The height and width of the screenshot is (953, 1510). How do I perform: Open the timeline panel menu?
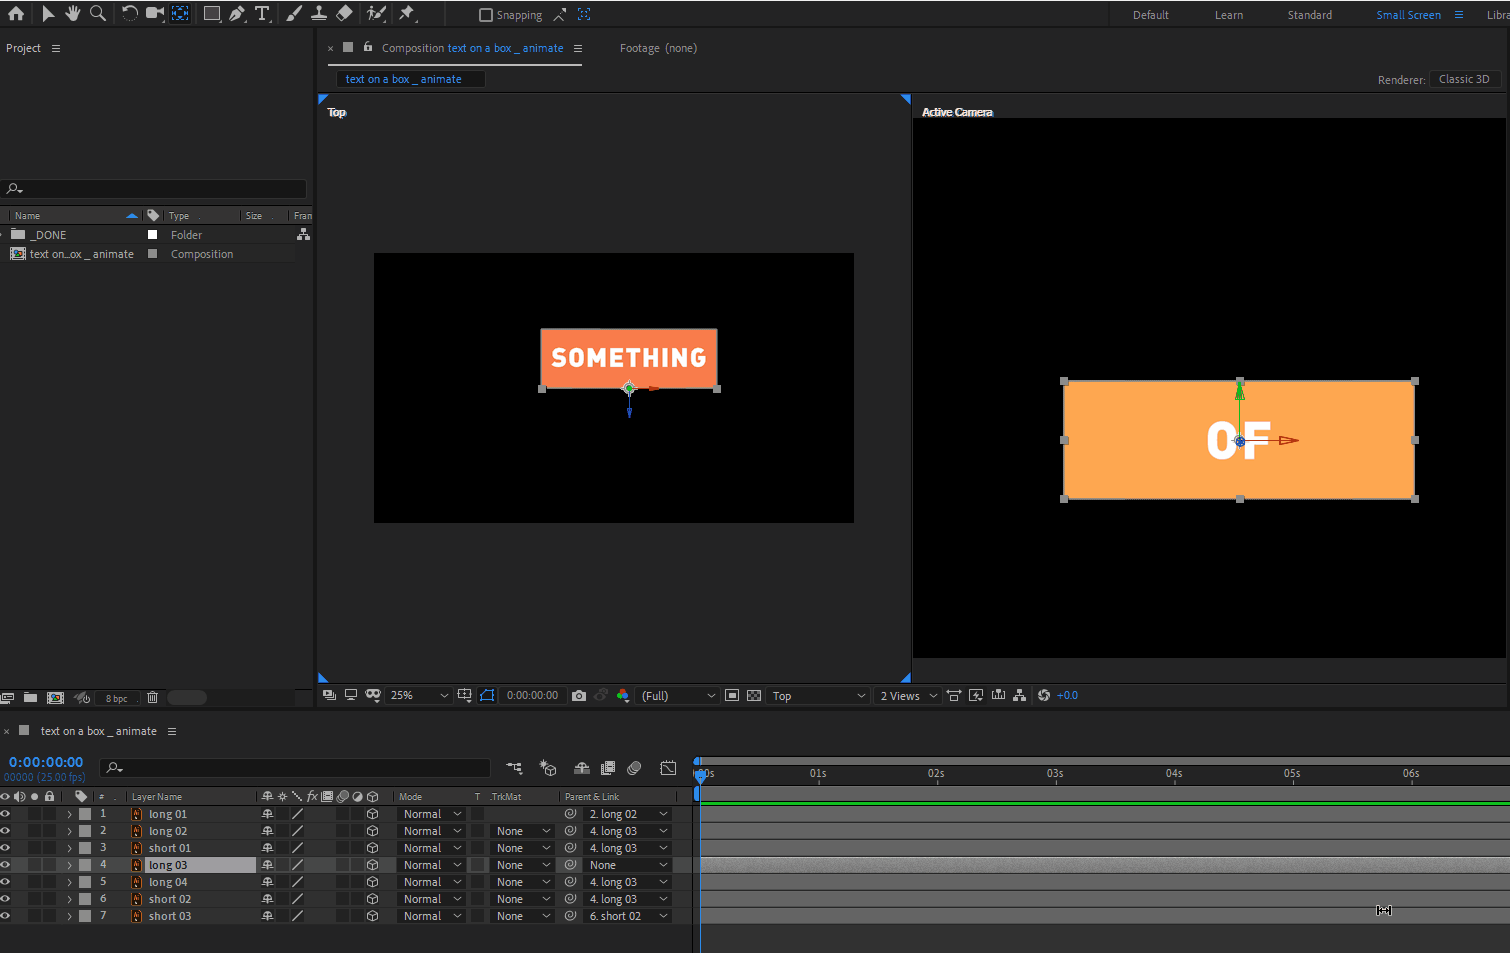coord(172,731)
